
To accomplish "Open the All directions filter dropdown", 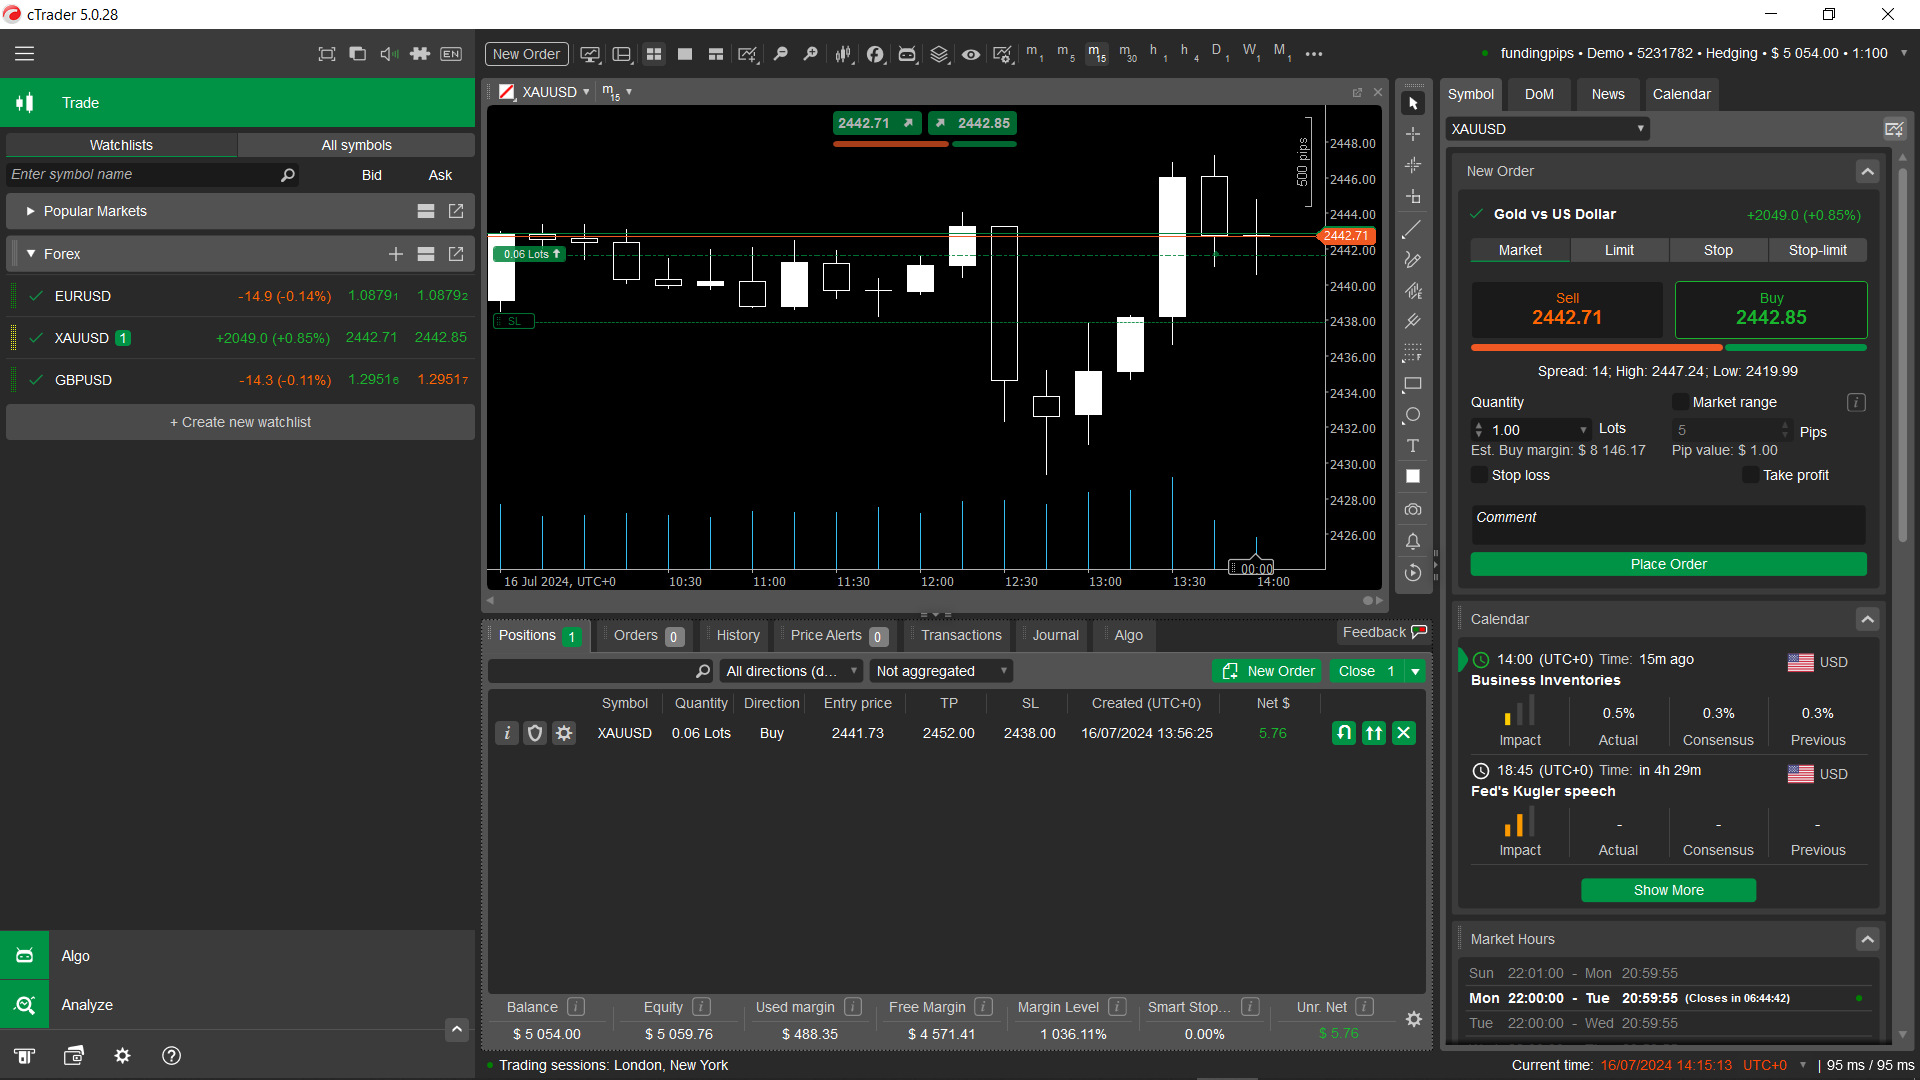I will [x=792, y=671].
